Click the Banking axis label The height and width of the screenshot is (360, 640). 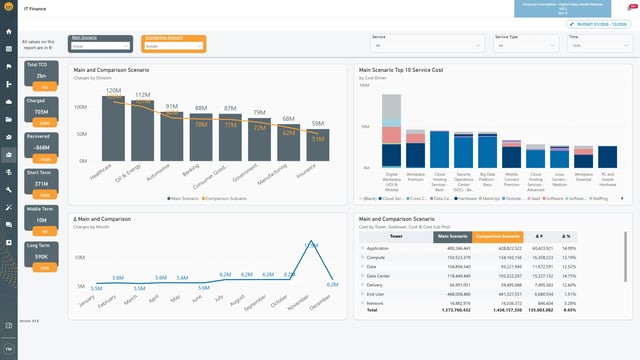point(191,170)
